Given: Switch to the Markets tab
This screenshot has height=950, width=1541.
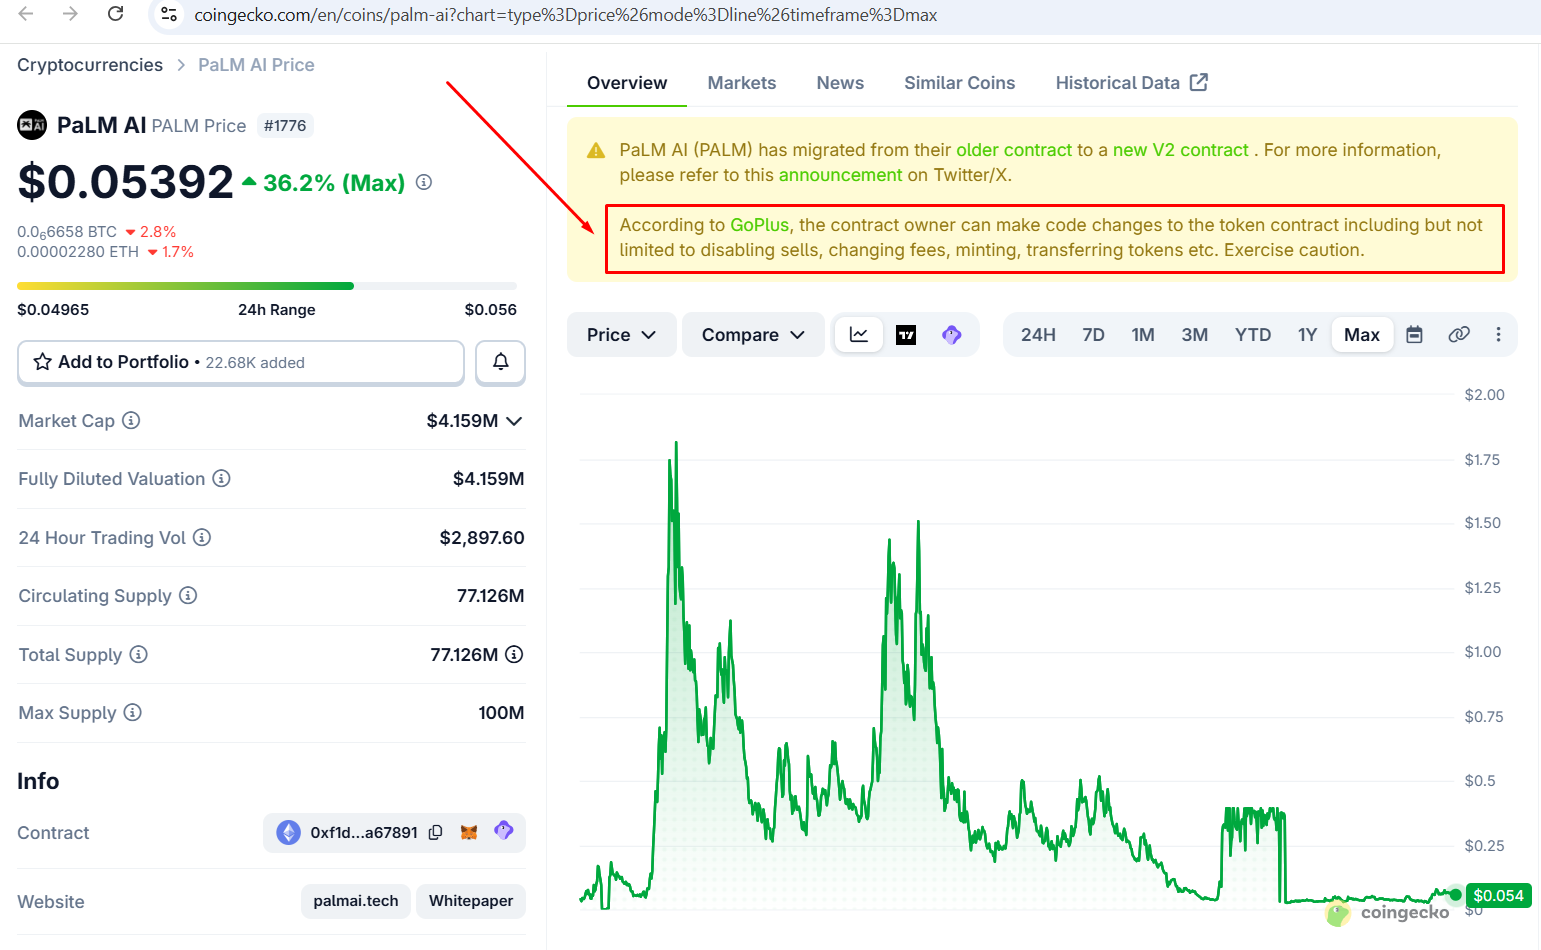Looking at the screenshot, I should 742,83.
